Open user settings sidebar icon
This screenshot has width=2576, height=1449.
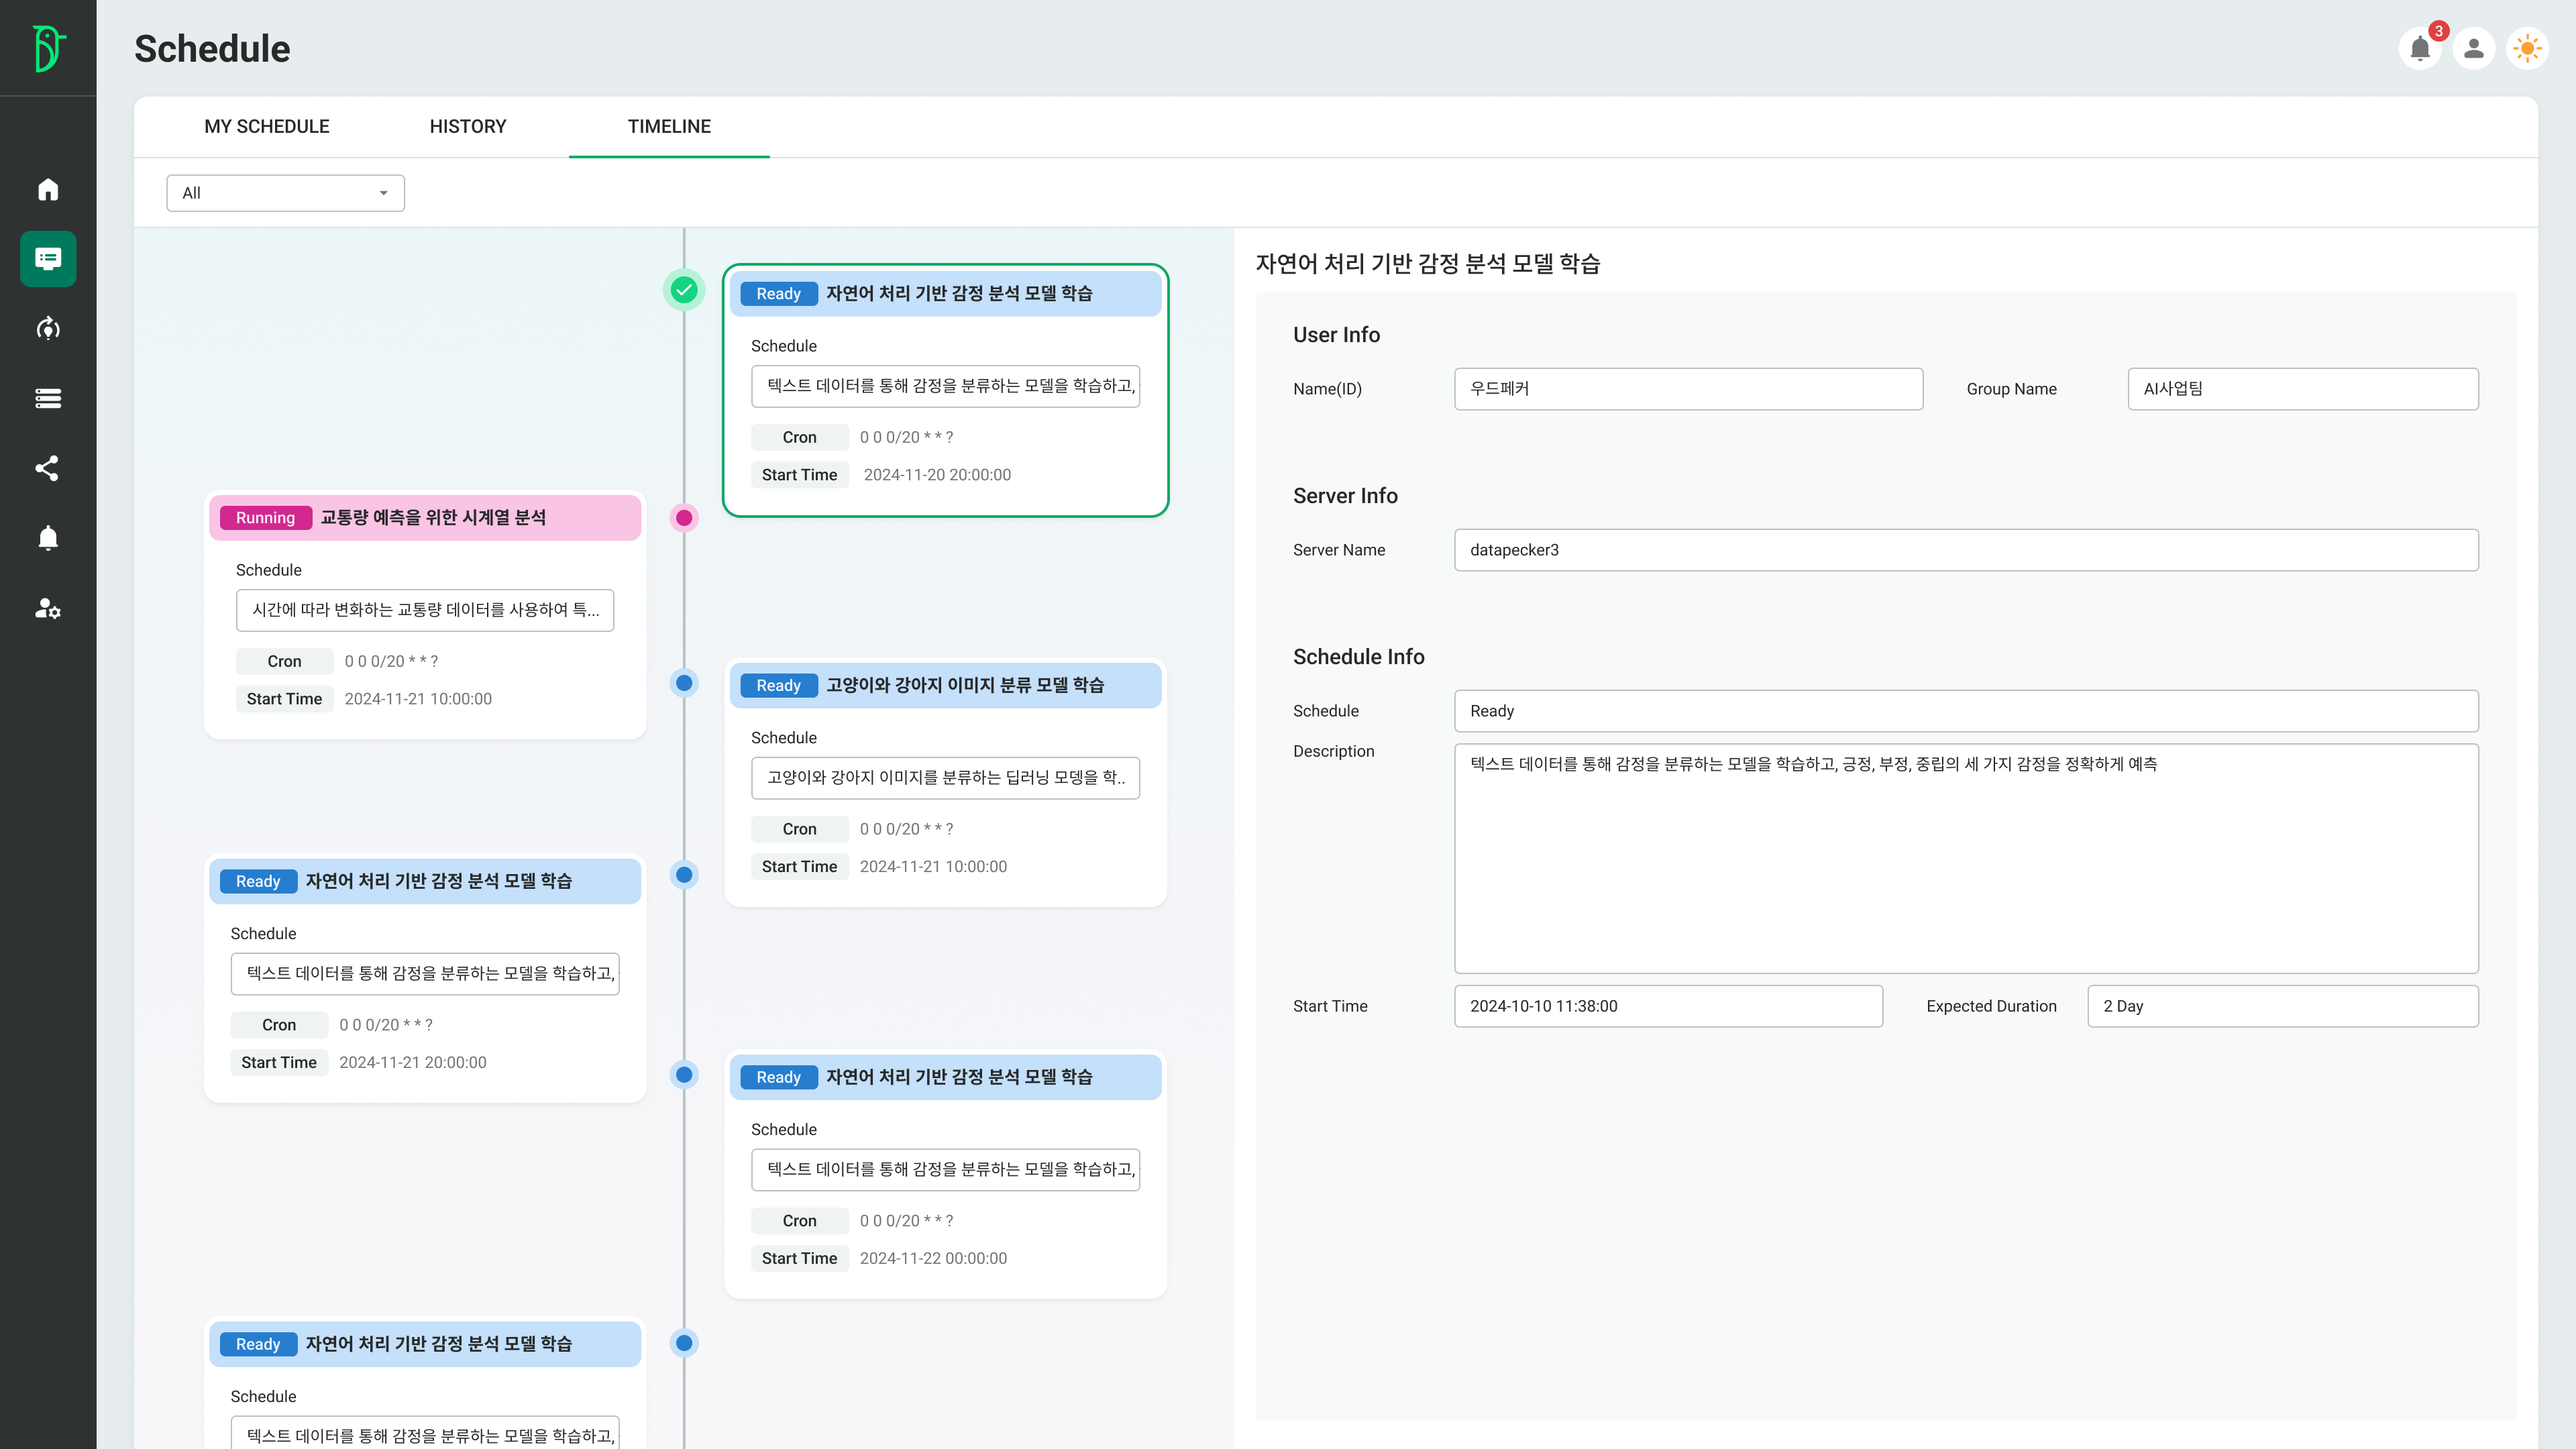(x=48, y=608)
